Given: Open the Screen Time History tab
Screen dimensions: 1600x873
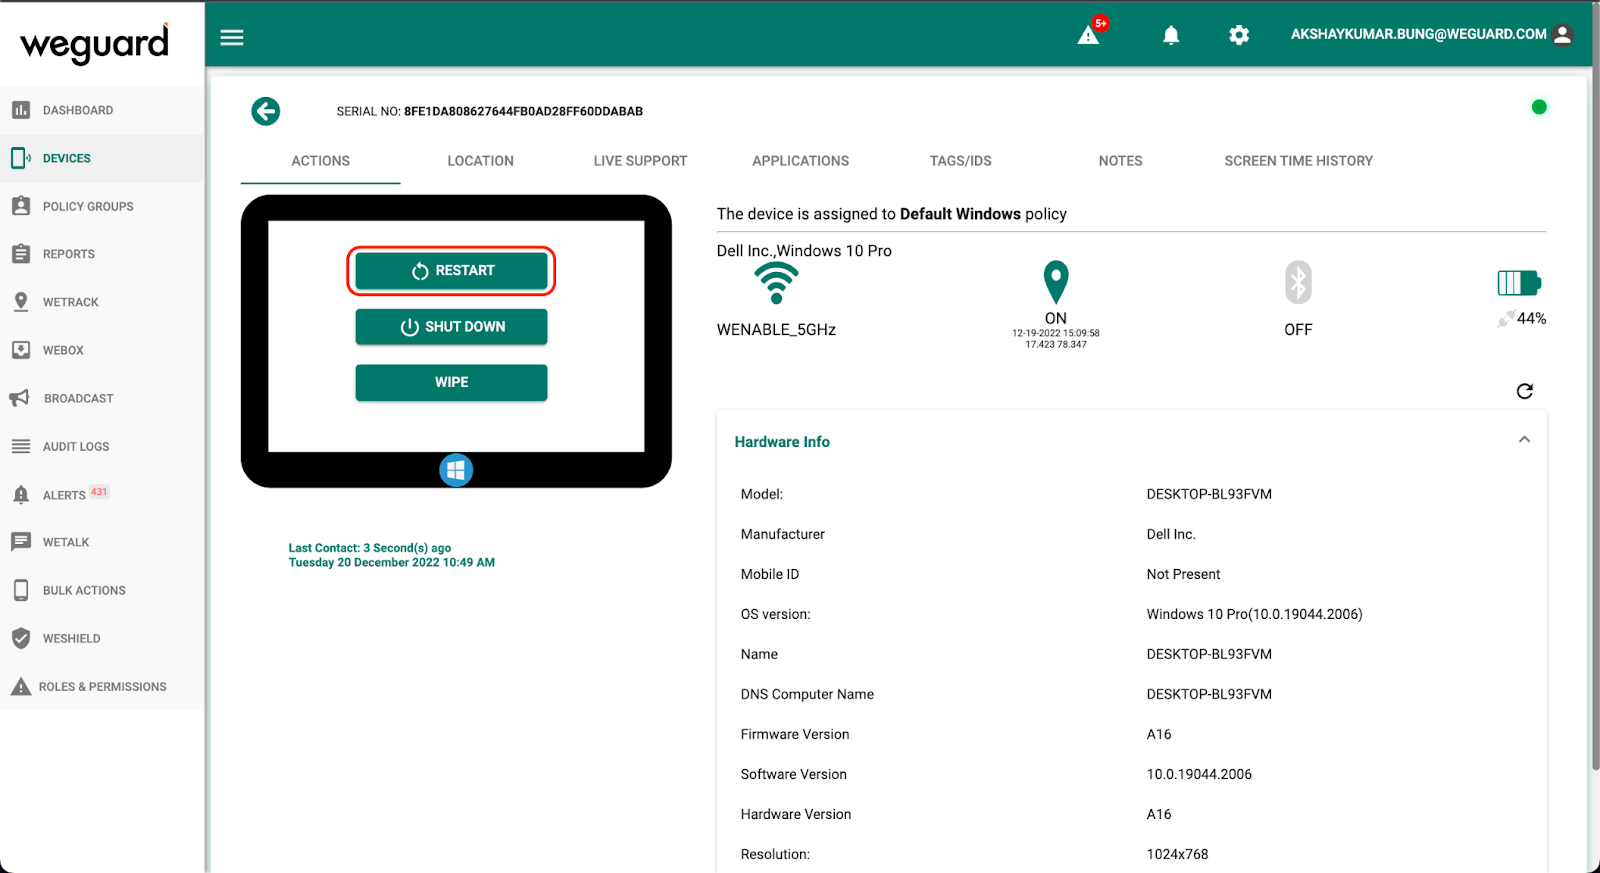Looking at the screenshot, I should pyautogui.click(x=1299, y=161).
